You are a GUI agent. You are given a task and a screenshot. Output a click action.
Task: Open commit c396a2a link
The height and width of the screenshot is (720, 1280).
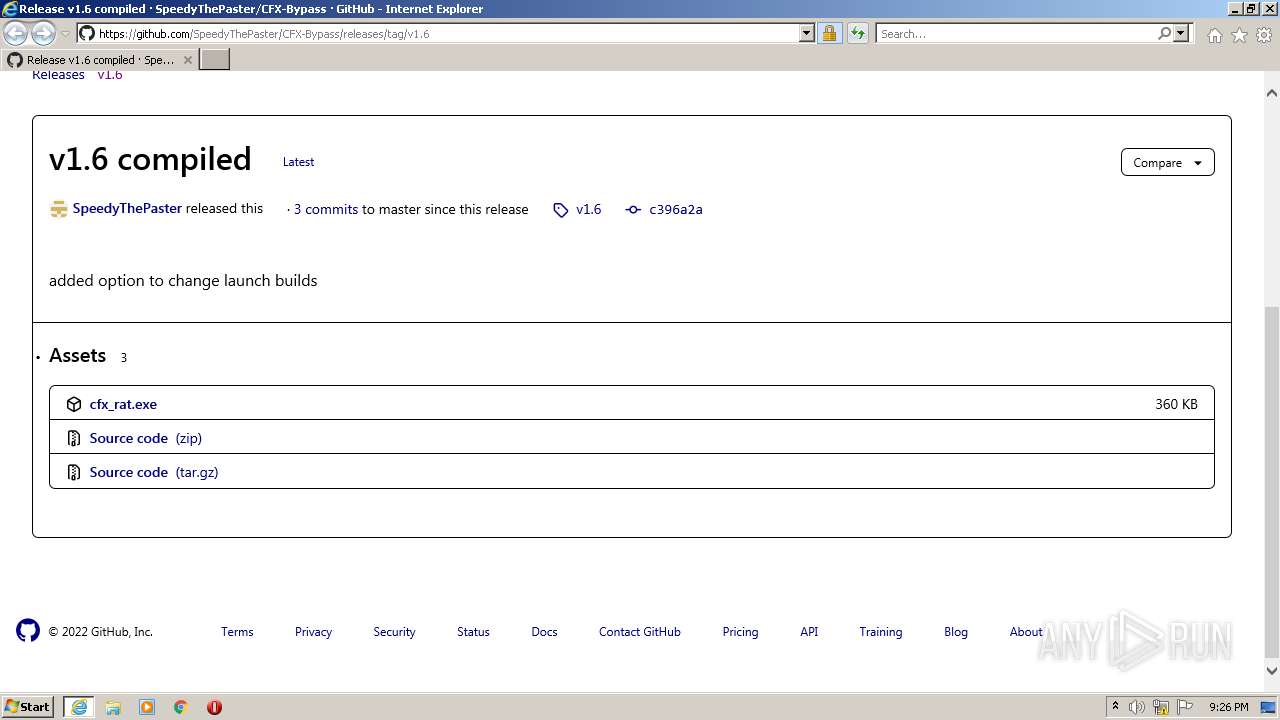click(x=676, y=209)
